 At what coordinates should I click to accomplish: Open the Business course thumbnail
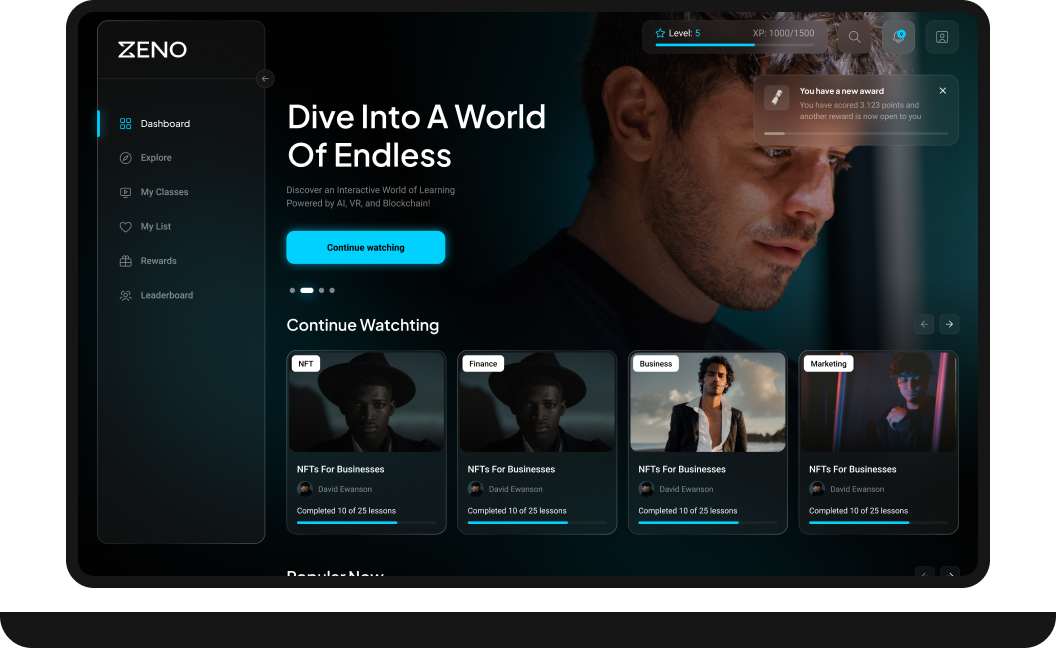(x=707, y=402)
